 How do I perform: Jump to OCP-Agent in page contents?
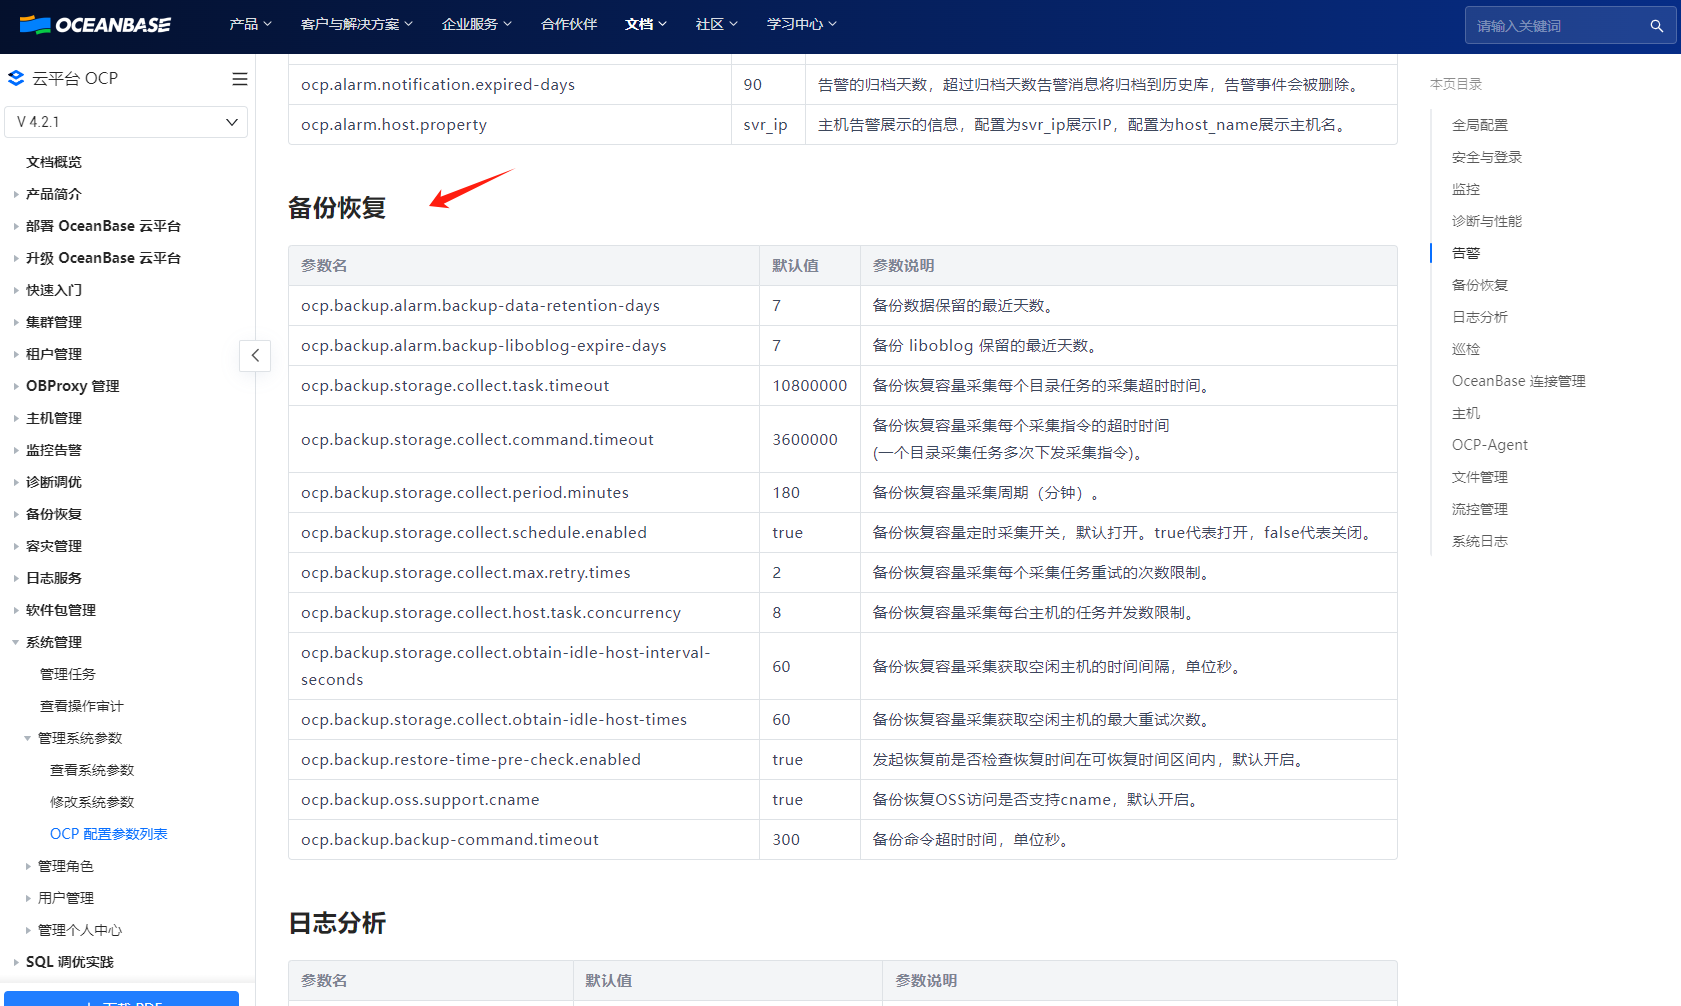1490,445
